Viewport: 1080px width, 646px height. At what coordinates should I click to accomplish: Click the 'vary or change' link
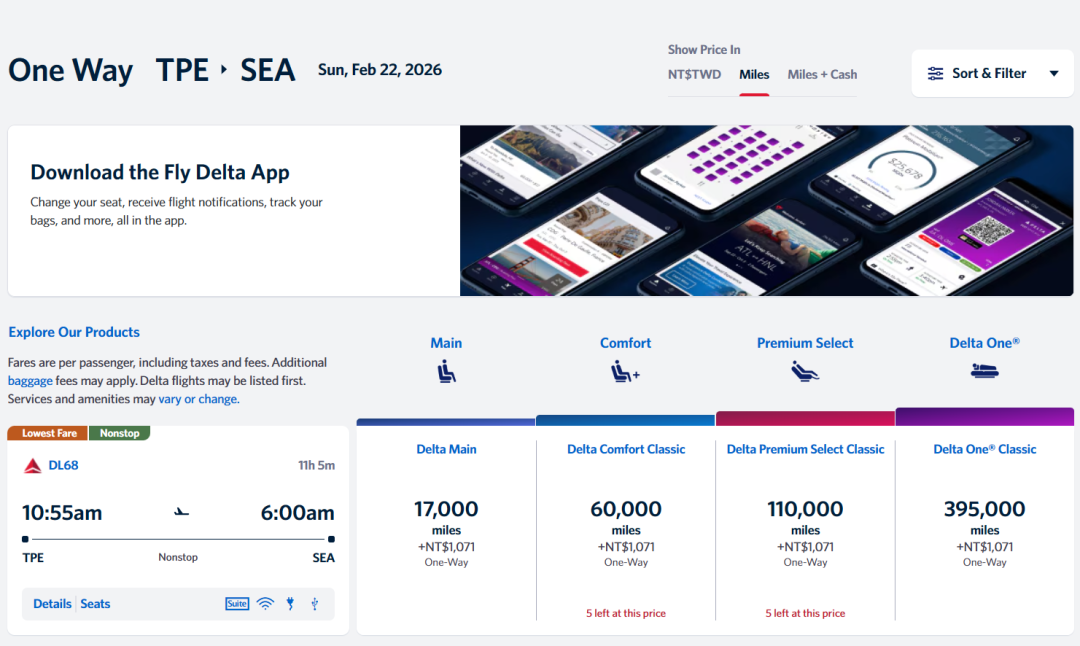tap(198, 399)
